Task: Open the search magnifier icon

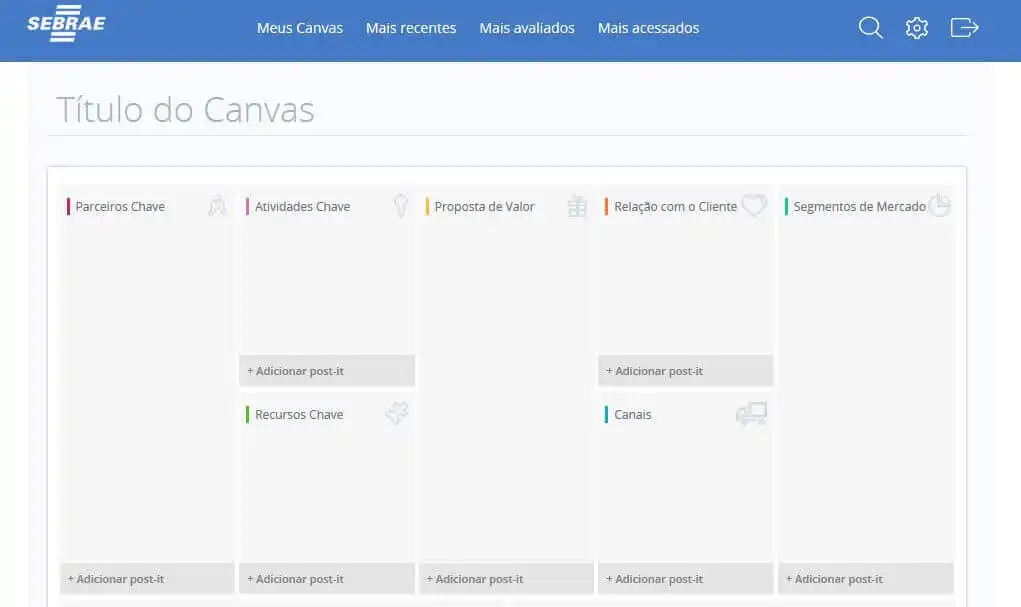Action: pos(869,27)
